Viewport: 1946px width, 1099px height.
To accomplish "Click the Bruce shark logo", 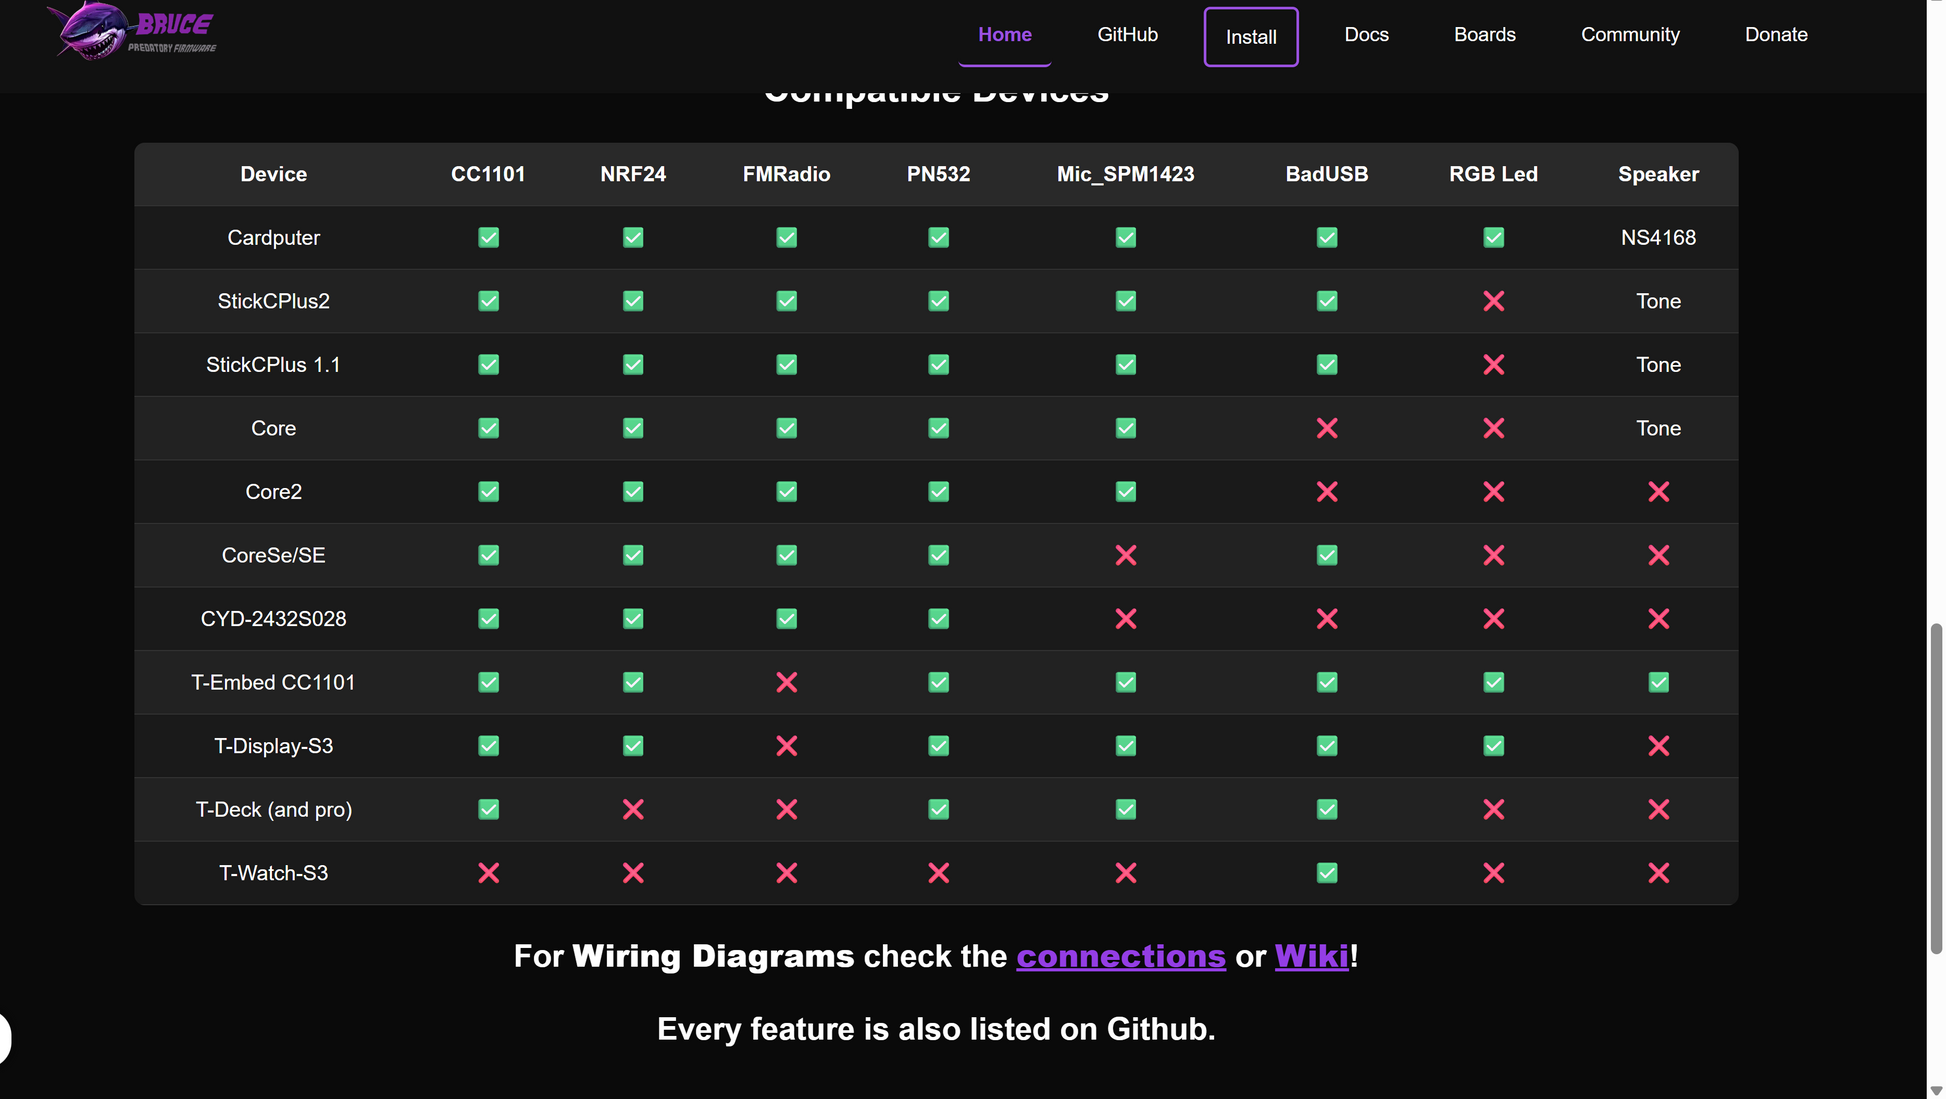I will point(133,32).
